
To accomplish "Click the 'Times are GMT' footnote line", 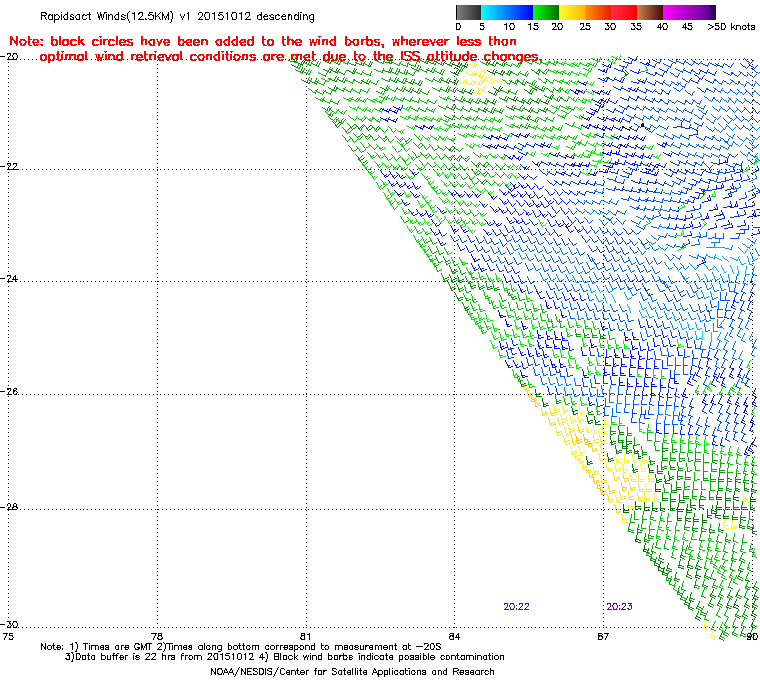I will (241, 647).
